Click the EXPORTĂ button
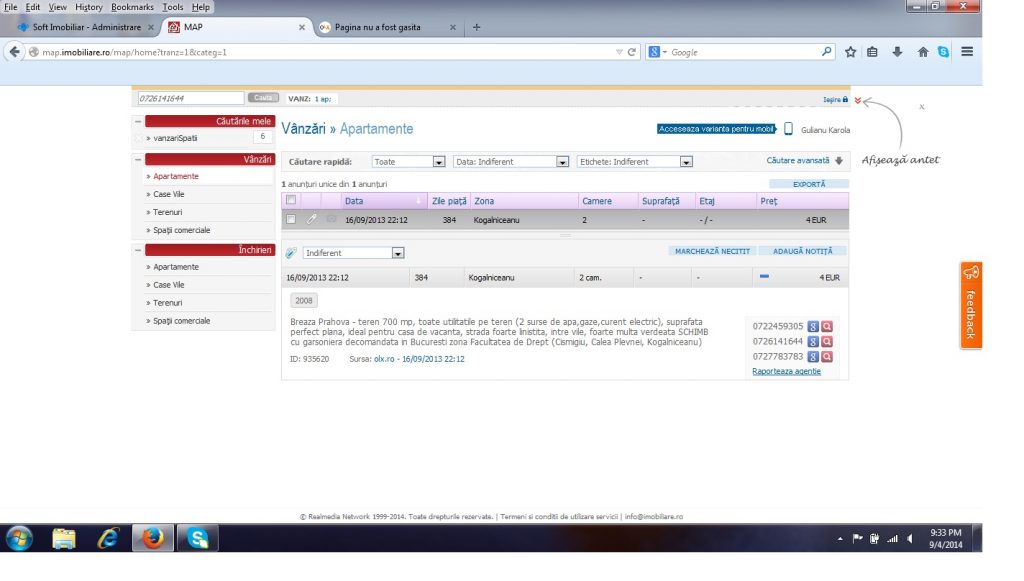The width and height of the screenshot is (1024, 581). (808, 184)
